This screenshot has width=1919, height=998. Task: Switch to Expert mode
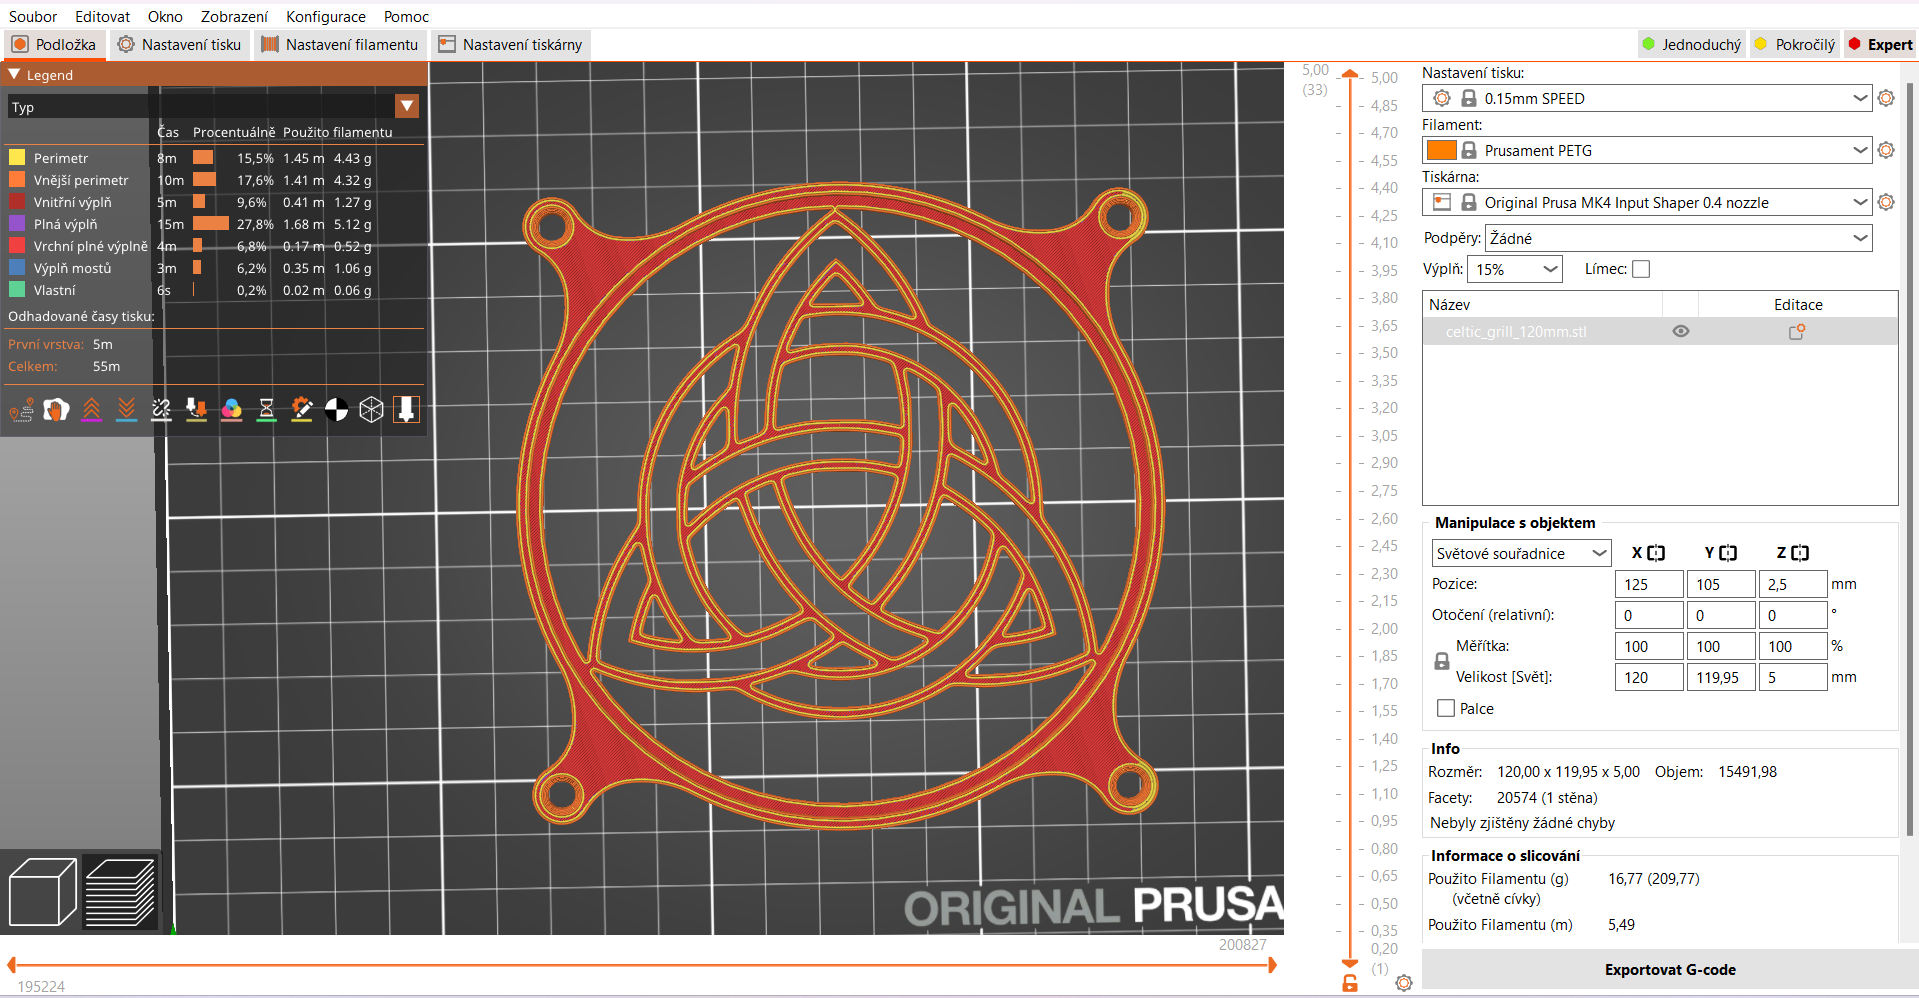click(x=1880, y=44)
